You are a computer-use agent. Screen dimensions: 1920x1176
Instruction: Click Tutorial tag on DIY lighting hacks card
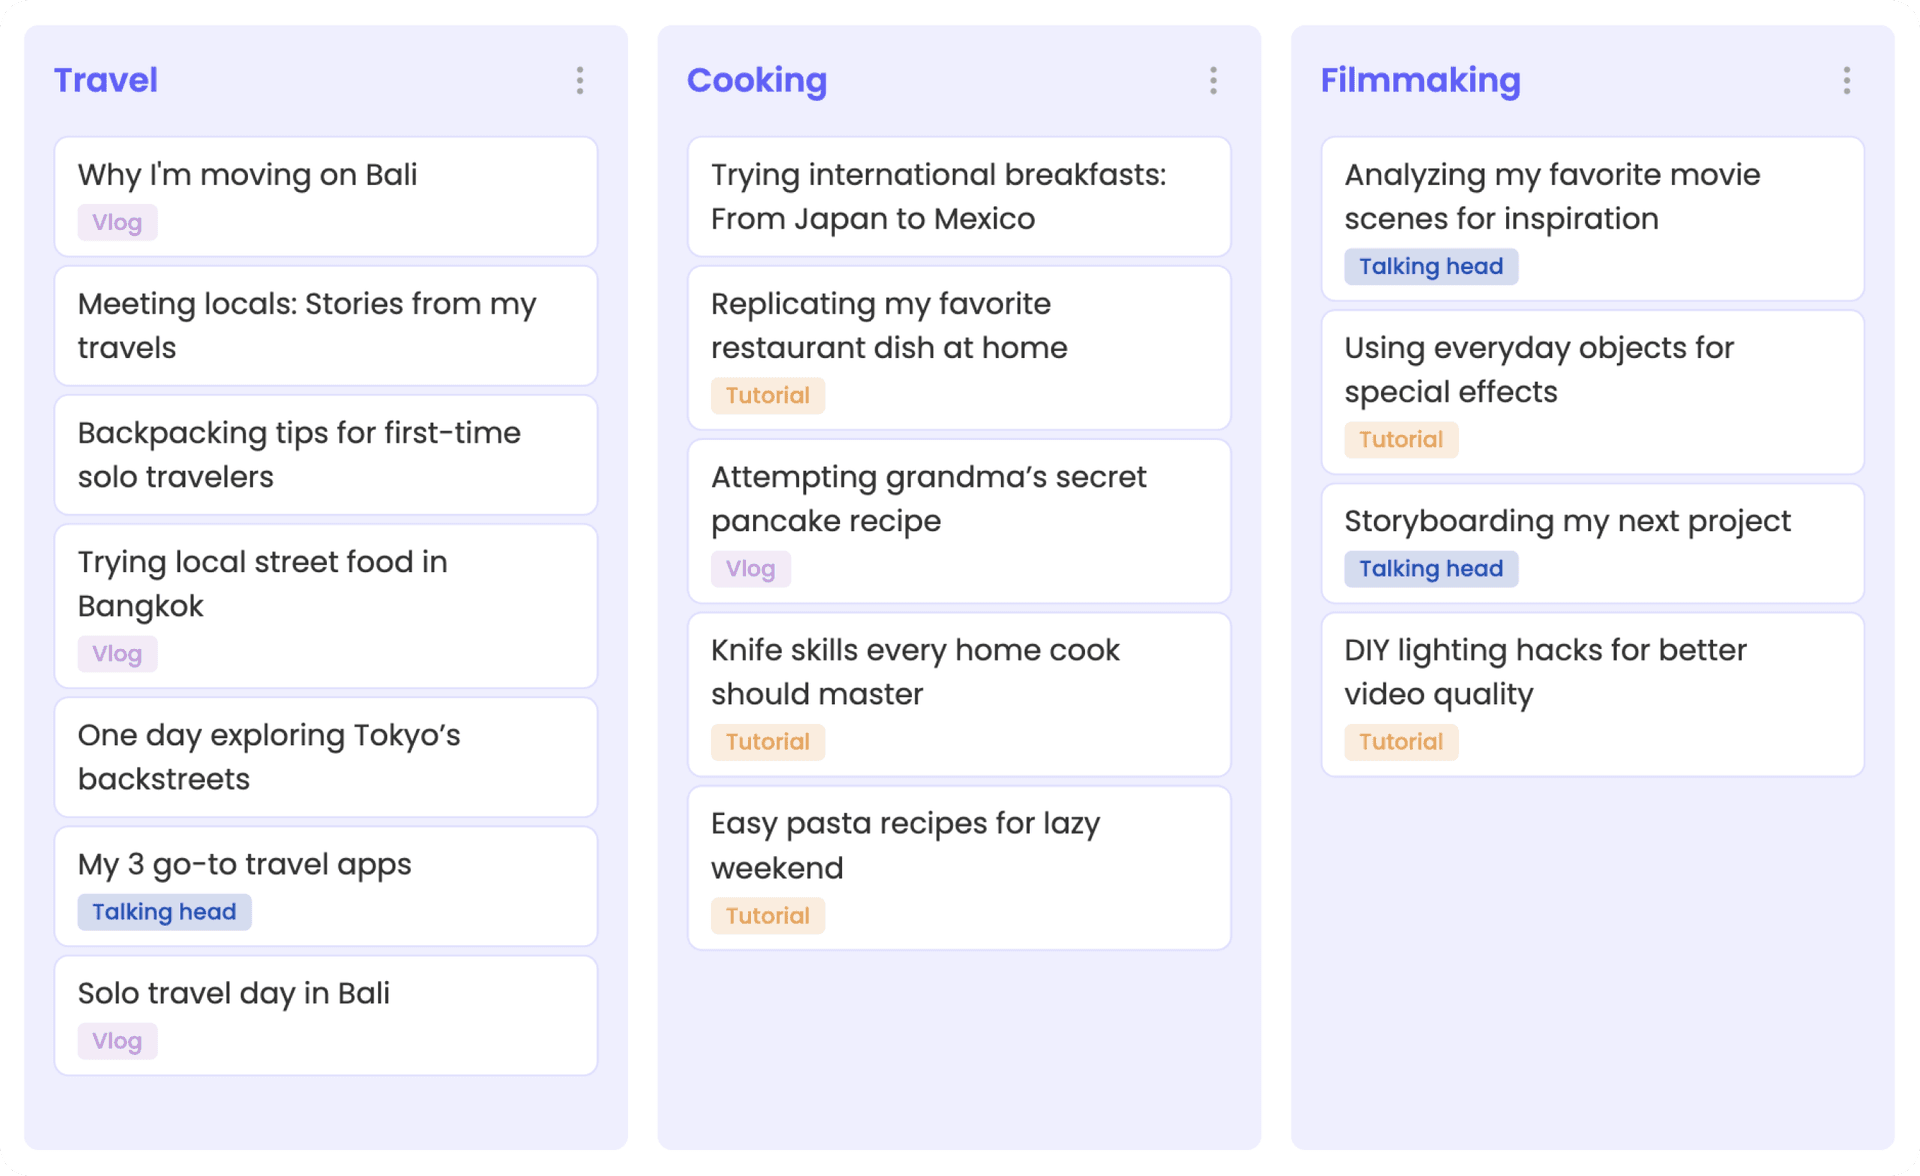point(1400,742)
